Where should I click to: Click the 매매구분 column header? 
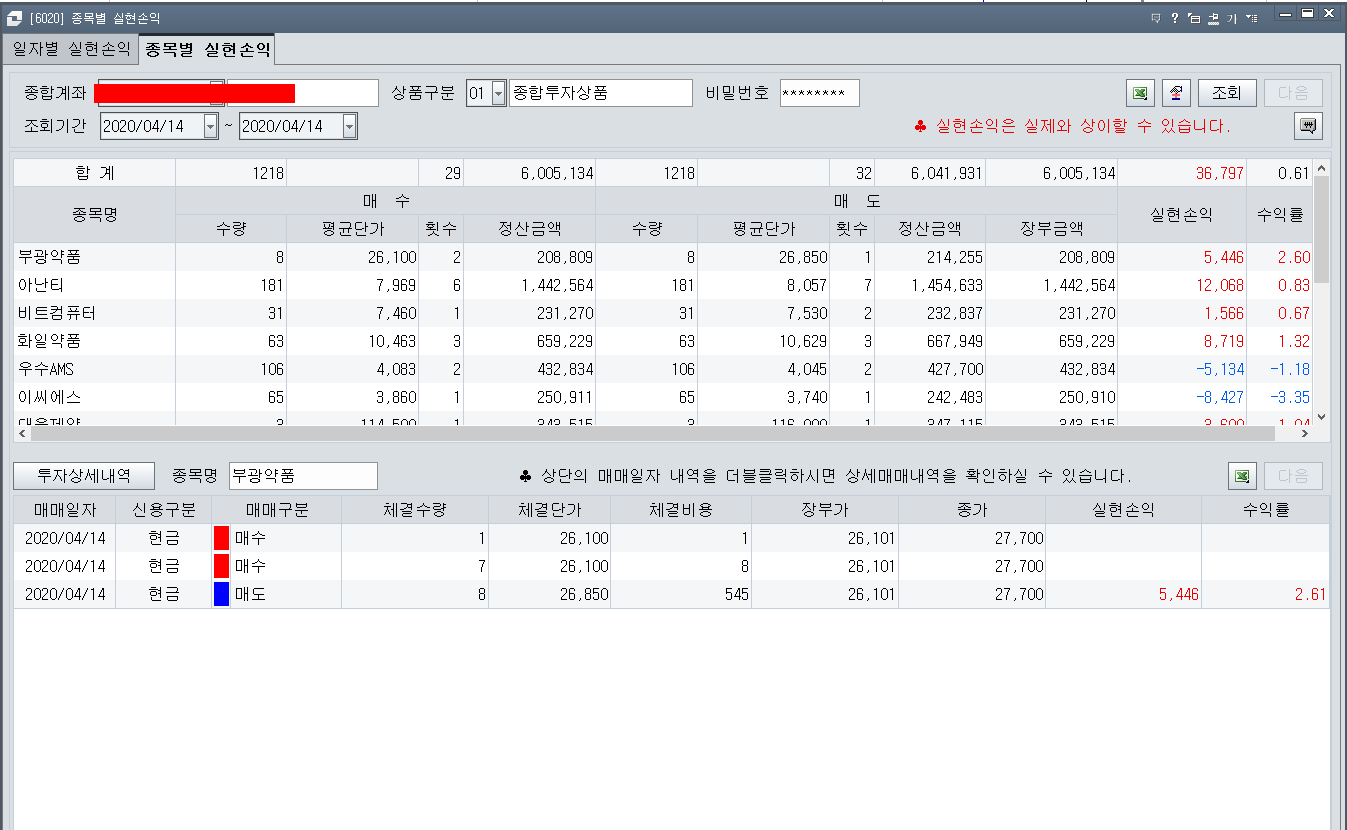[x=277, y=510]
